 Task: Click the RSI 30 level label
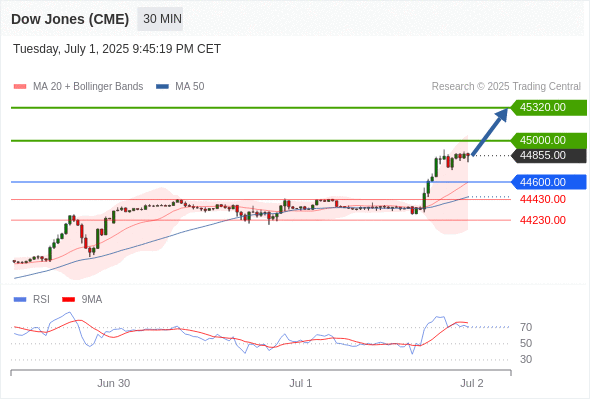pos(526,360)
